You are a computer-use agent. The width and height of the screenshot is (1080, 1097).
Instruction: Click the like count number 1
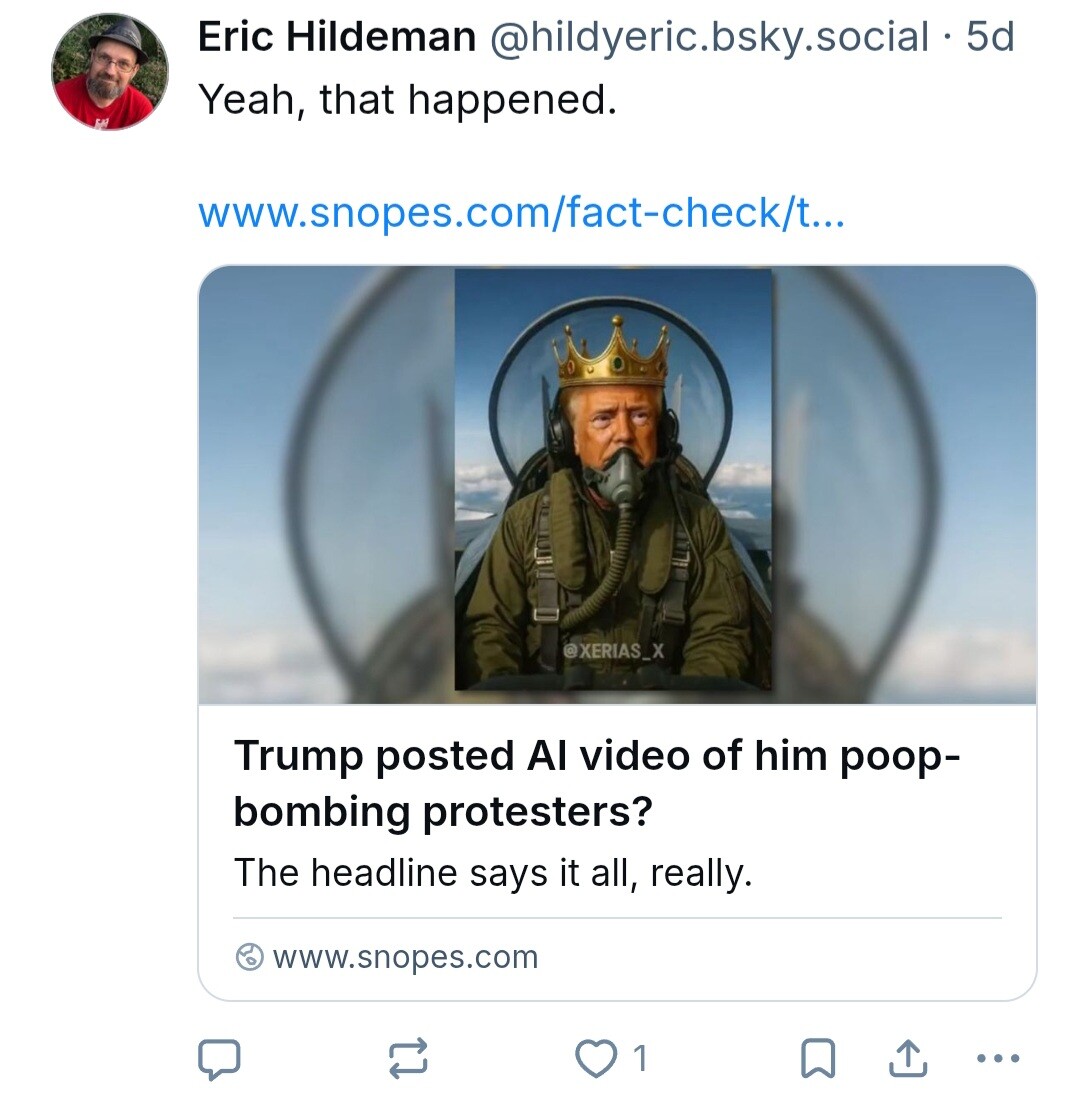point(641,1059)
